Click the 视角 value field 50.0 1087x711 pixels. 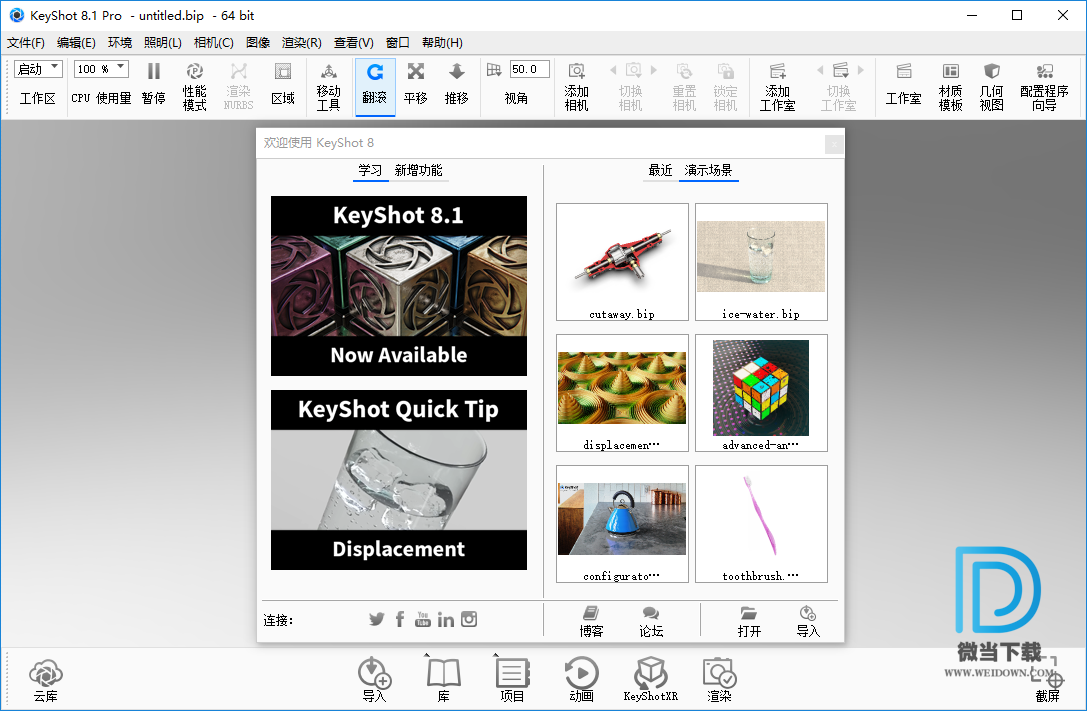pos(530,69)
